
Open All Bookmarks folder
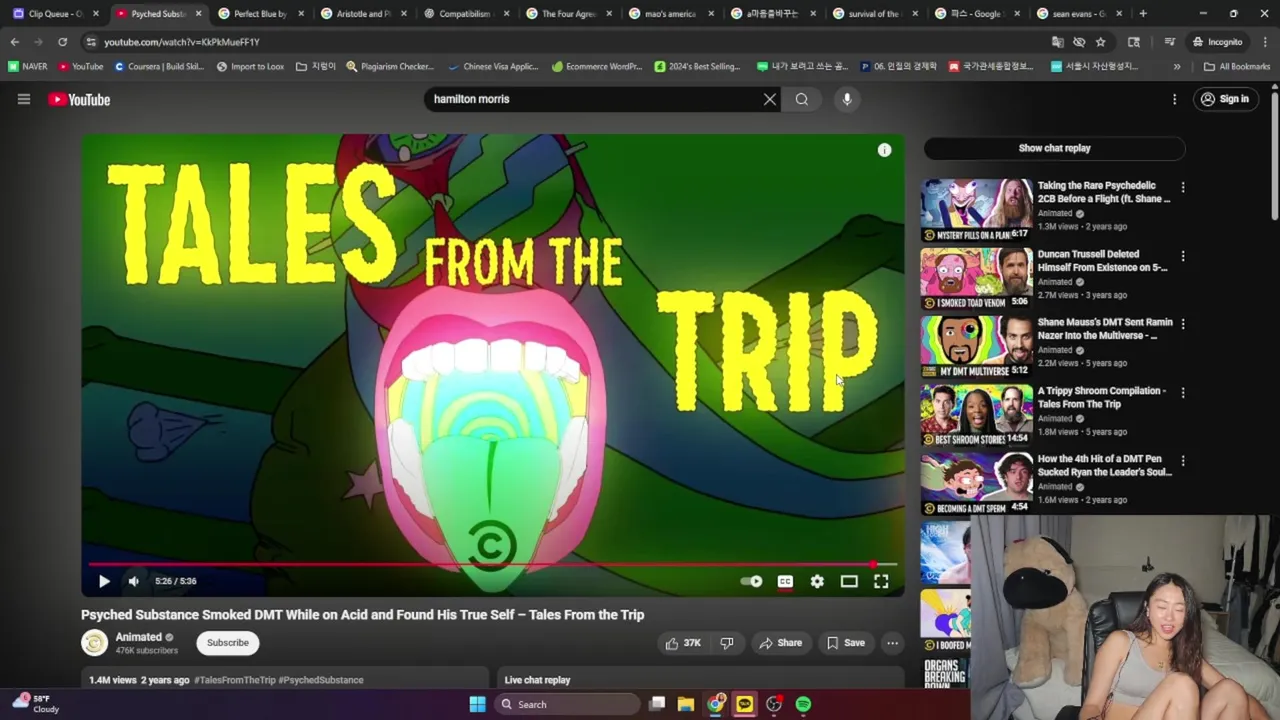(x=1237, y=67)
